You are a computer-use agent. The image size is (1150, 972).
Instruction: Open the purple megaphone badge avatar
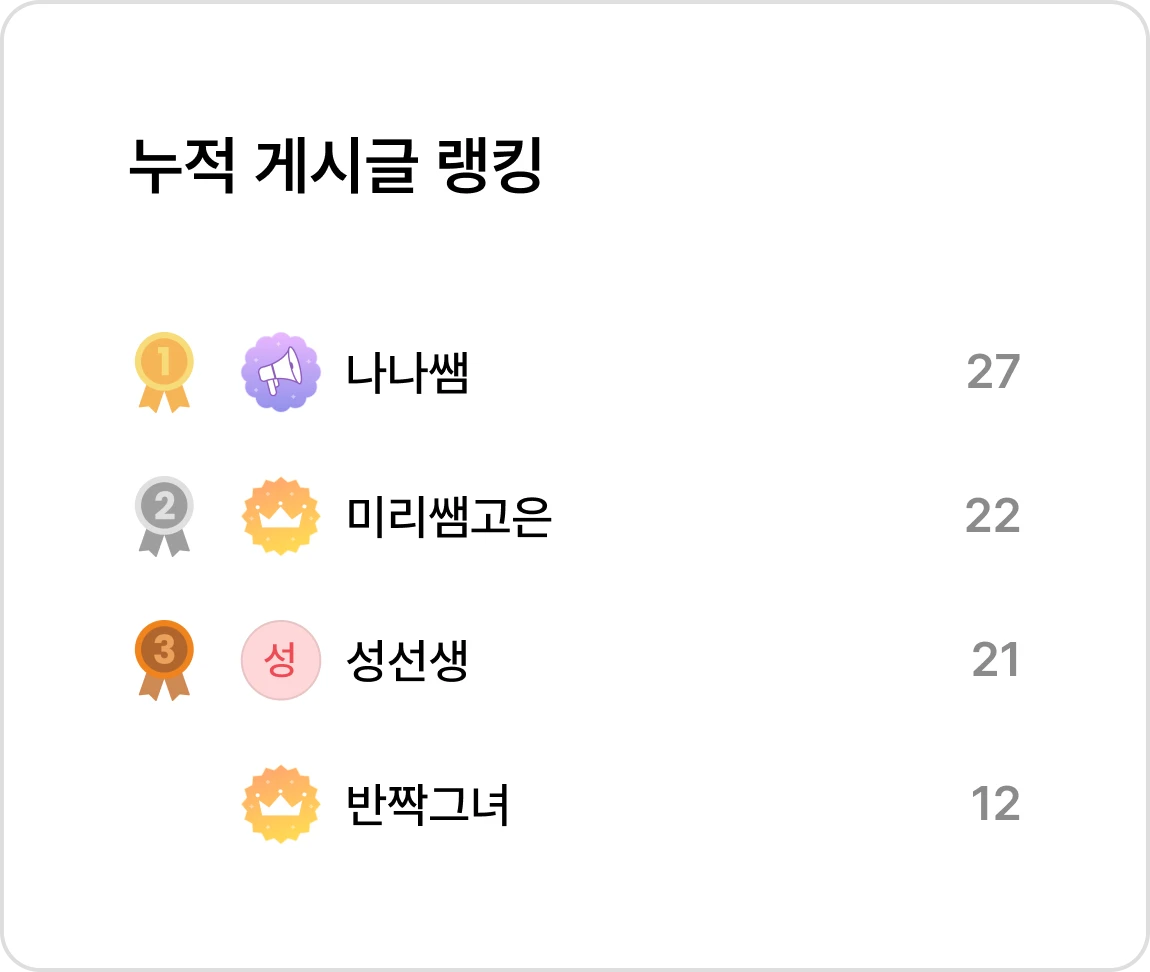click(281, 372)
